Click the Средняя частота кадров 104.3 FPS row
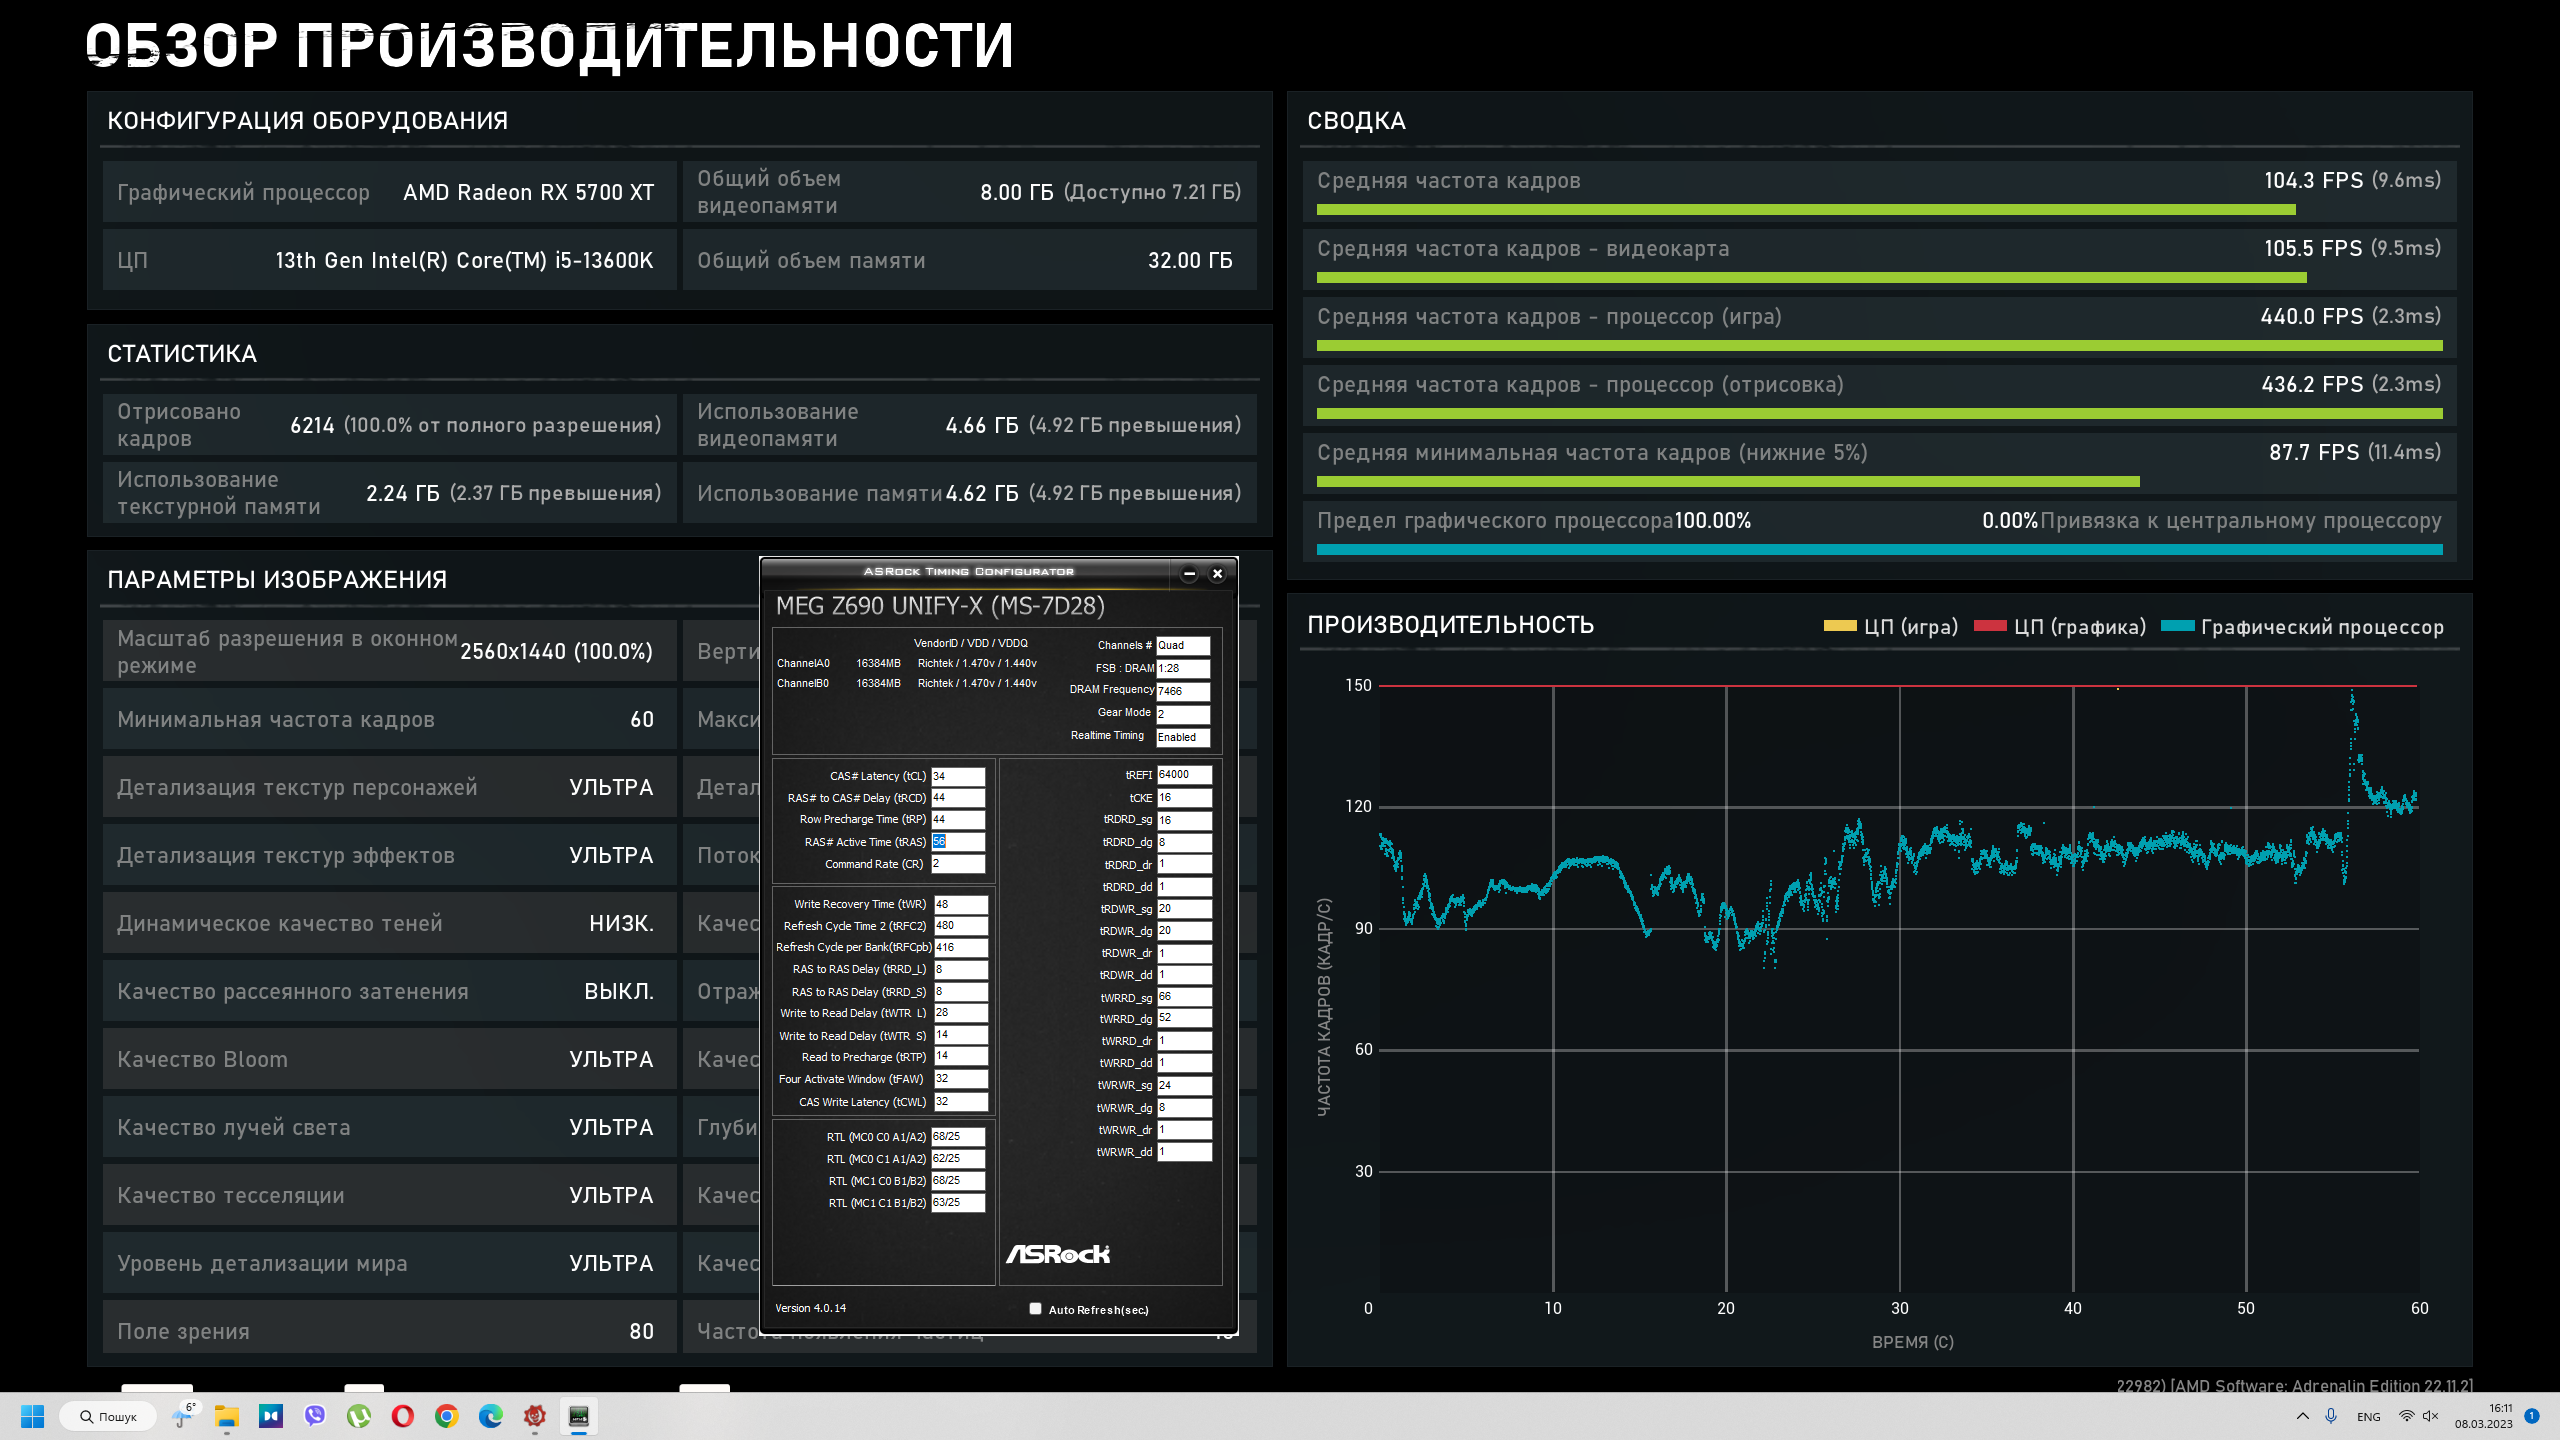This screenshot has height=1440, width=2560. coord(1879,191)
